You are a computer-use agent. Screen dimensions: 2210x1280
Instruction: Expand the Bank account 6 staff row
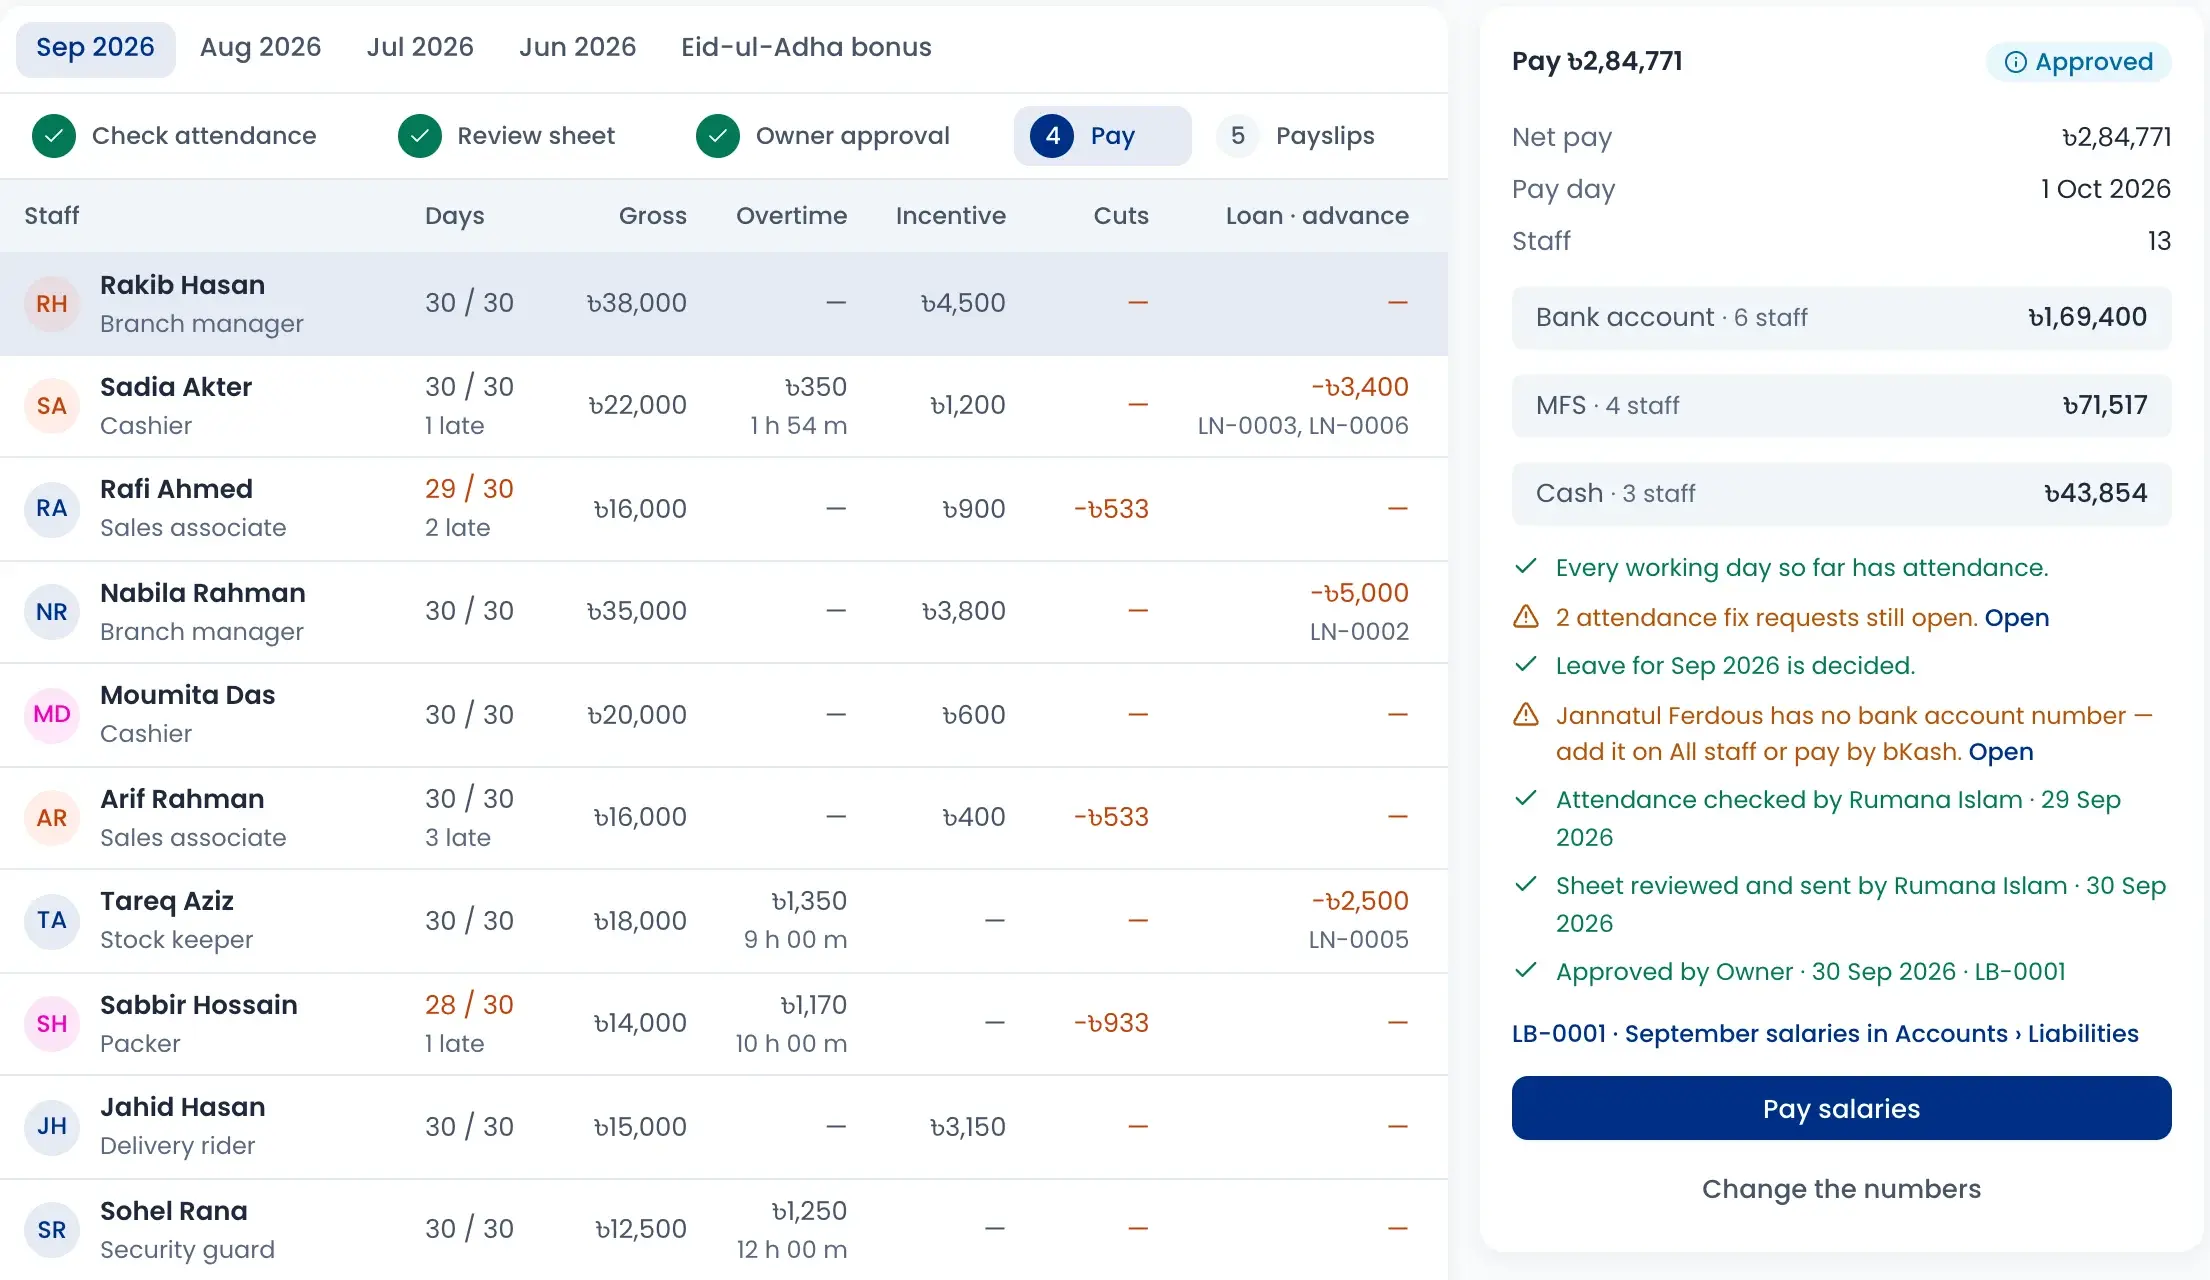coord(1841,318)
